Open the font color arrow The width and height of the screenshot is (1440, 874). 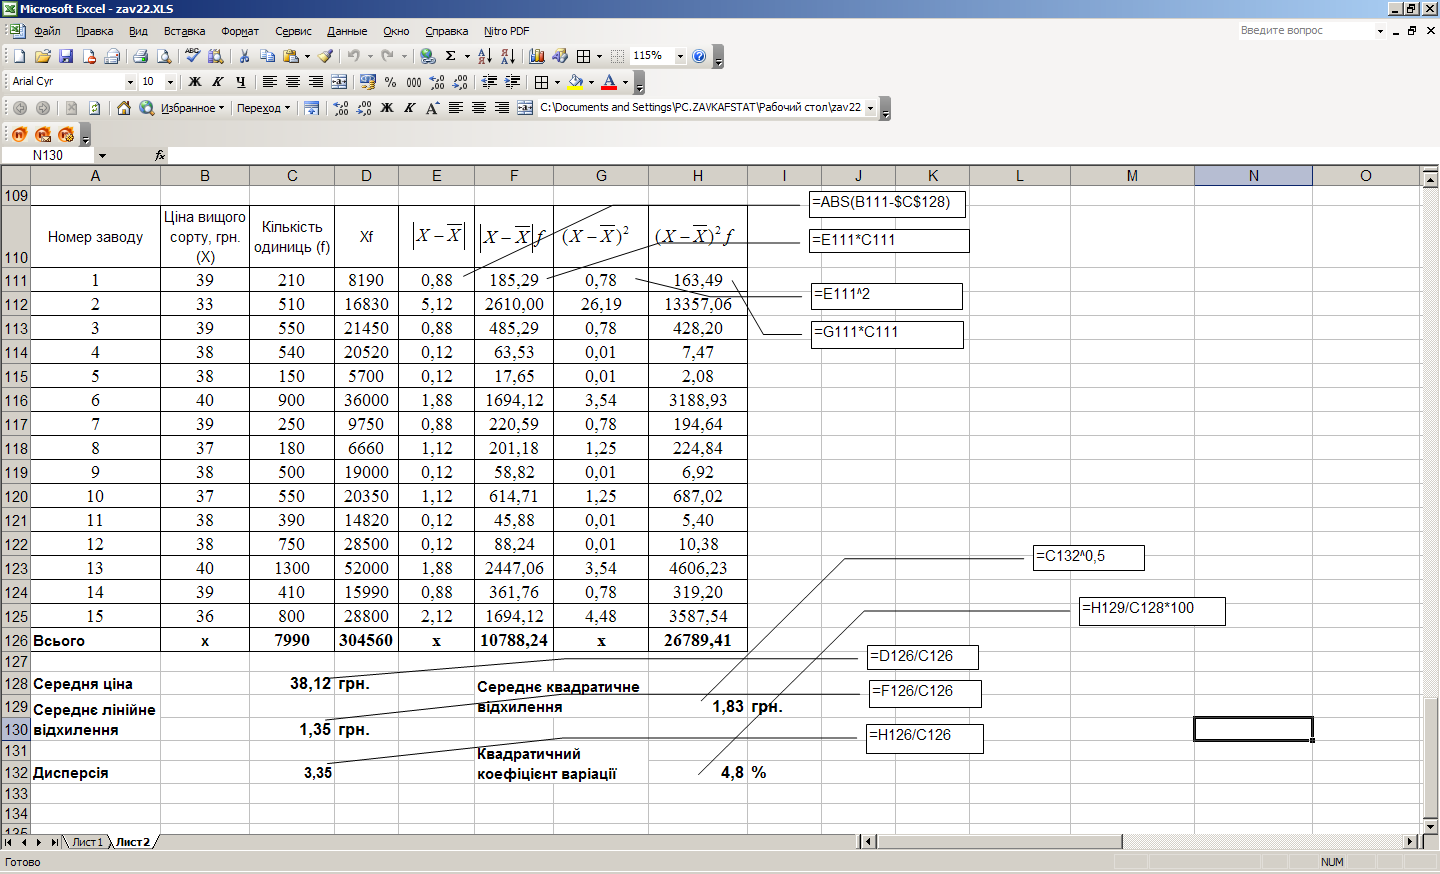click(x=625, y=82)
